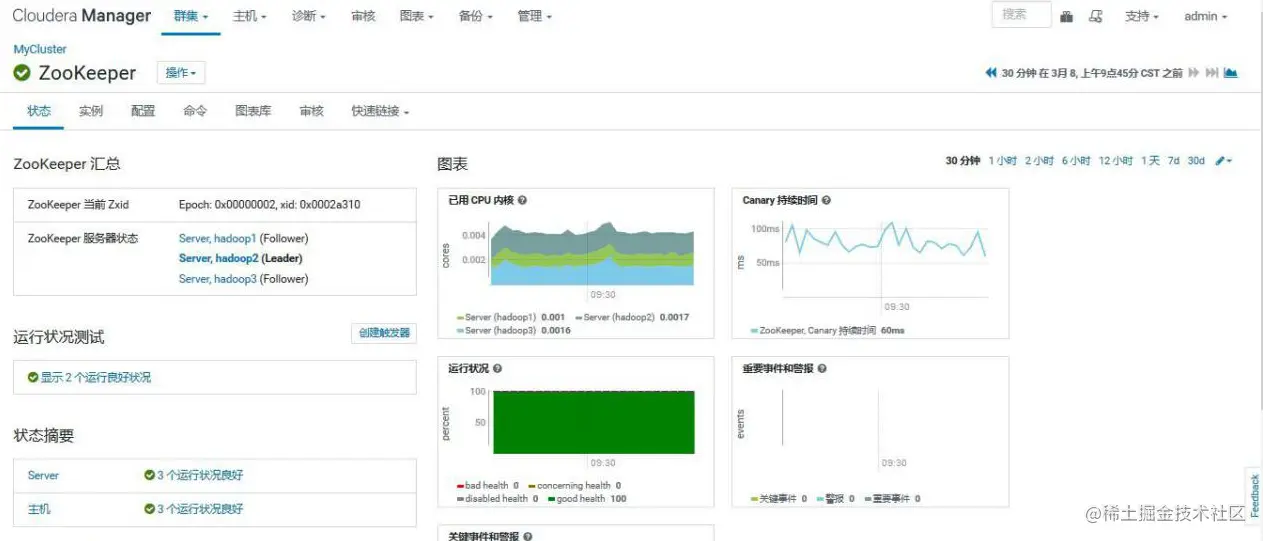Open the parcels gift box icon
The height and width of the screenshot is (541, 1263).
click(1067, 16)
